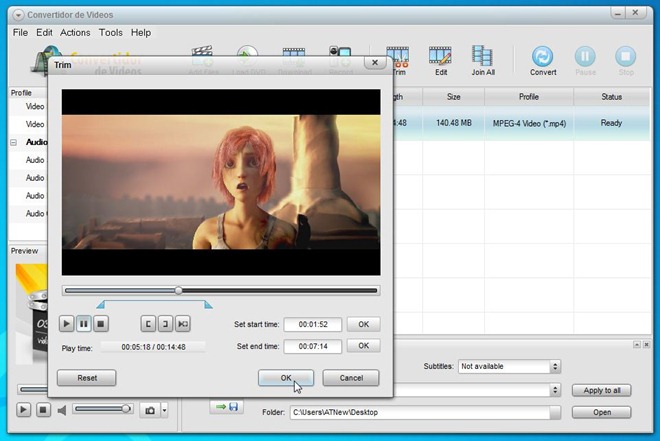
Task: Take a snapshot with camera icon
Action: click(x=150, y=410)
